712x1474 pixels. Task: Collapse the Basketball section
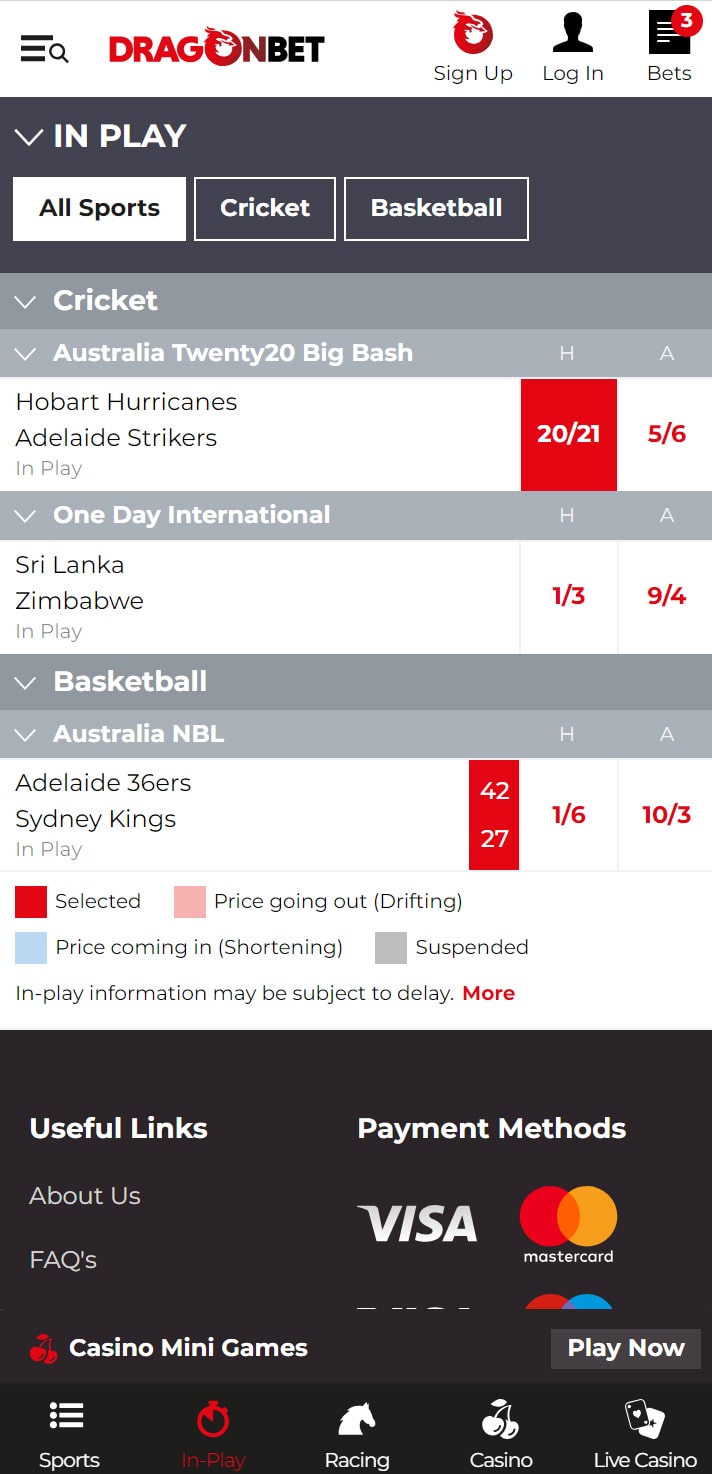(x=27, y=682)
